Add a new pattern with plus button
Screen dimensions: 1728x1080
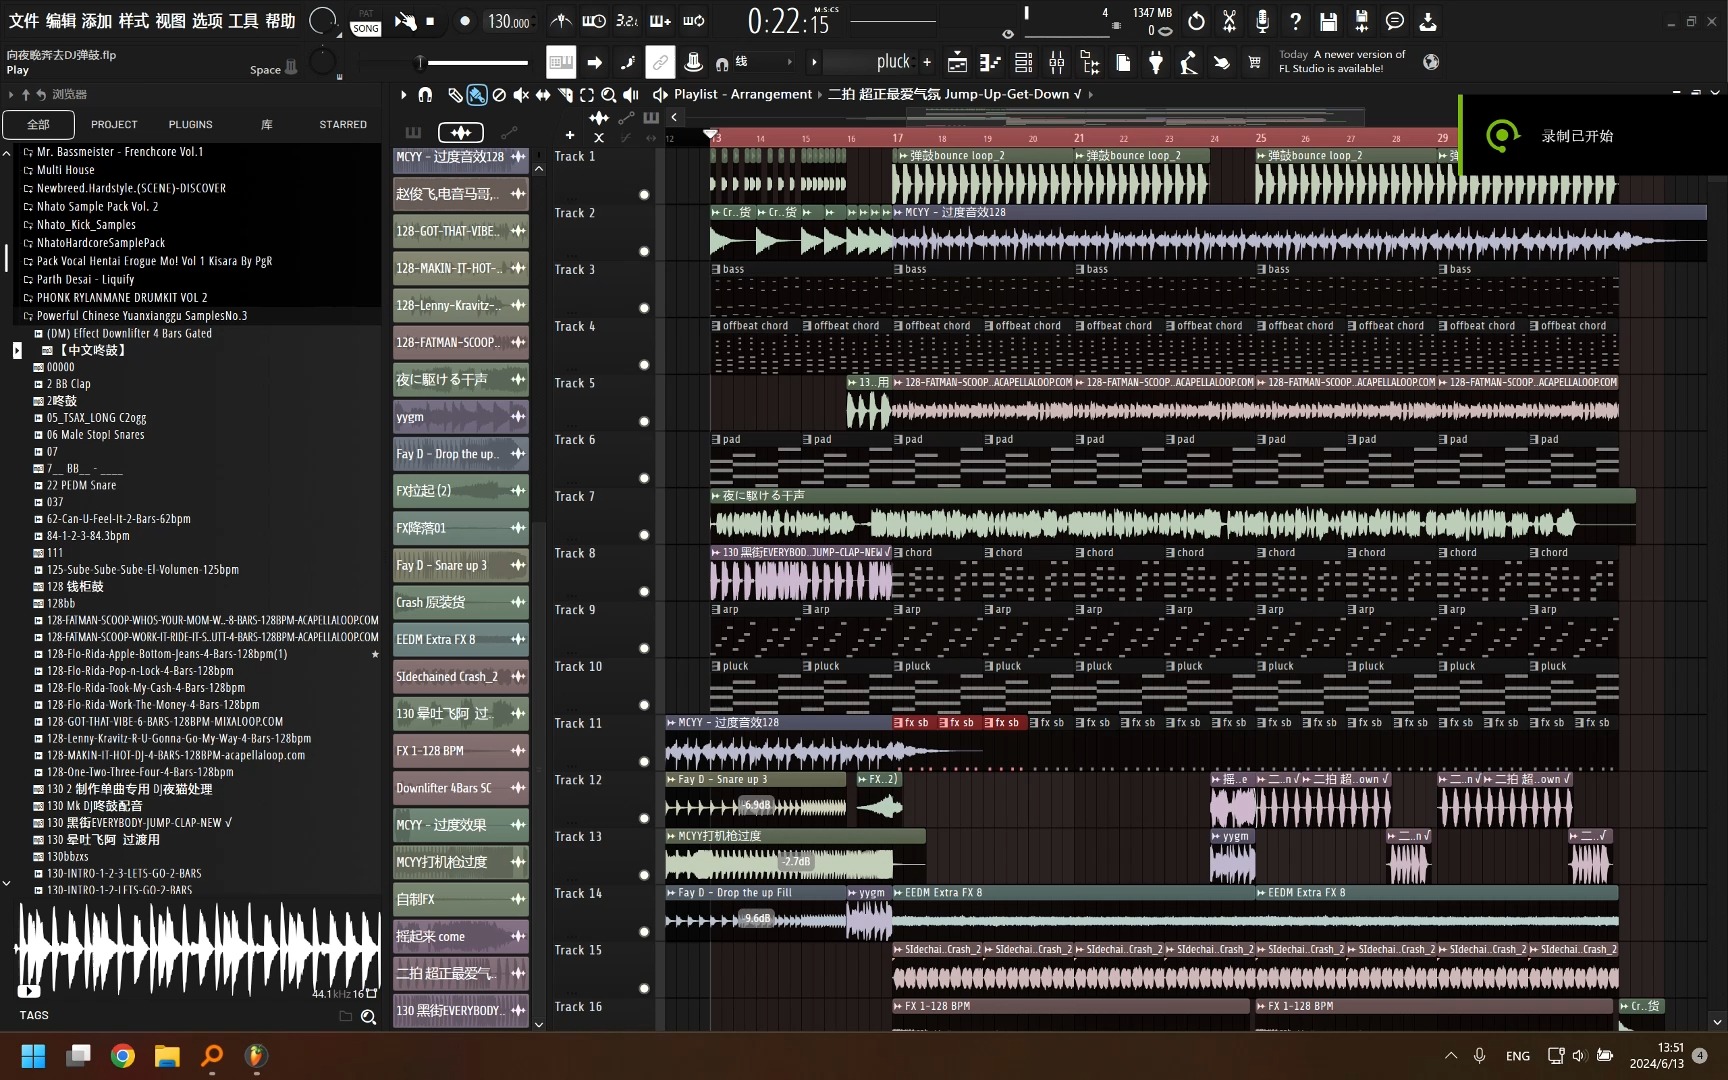pos(927,63)
